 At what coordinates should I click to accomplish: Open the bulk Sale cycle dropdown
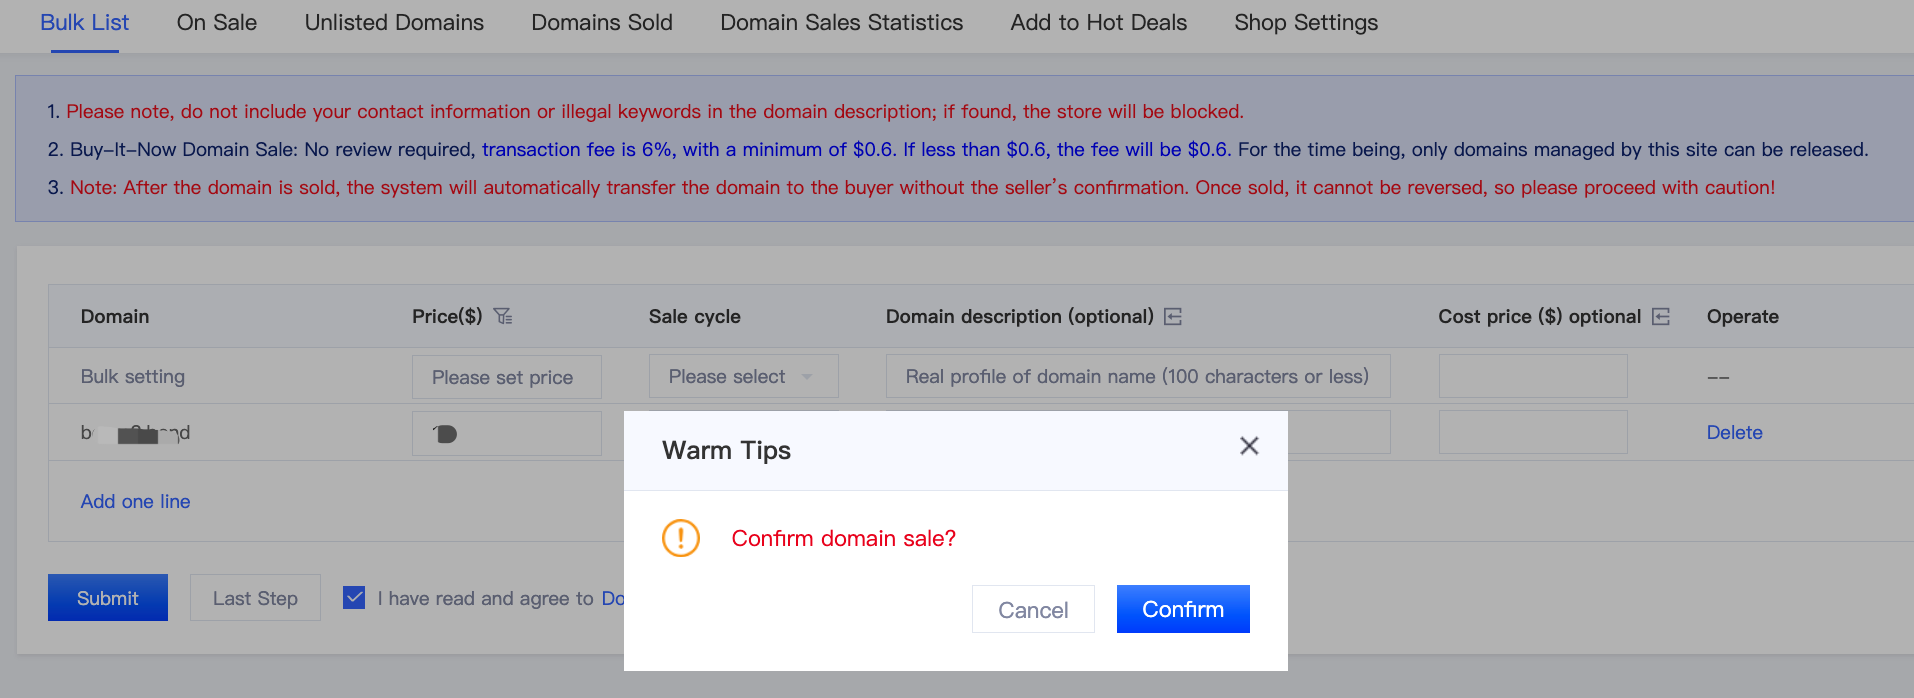coord(743,377)
